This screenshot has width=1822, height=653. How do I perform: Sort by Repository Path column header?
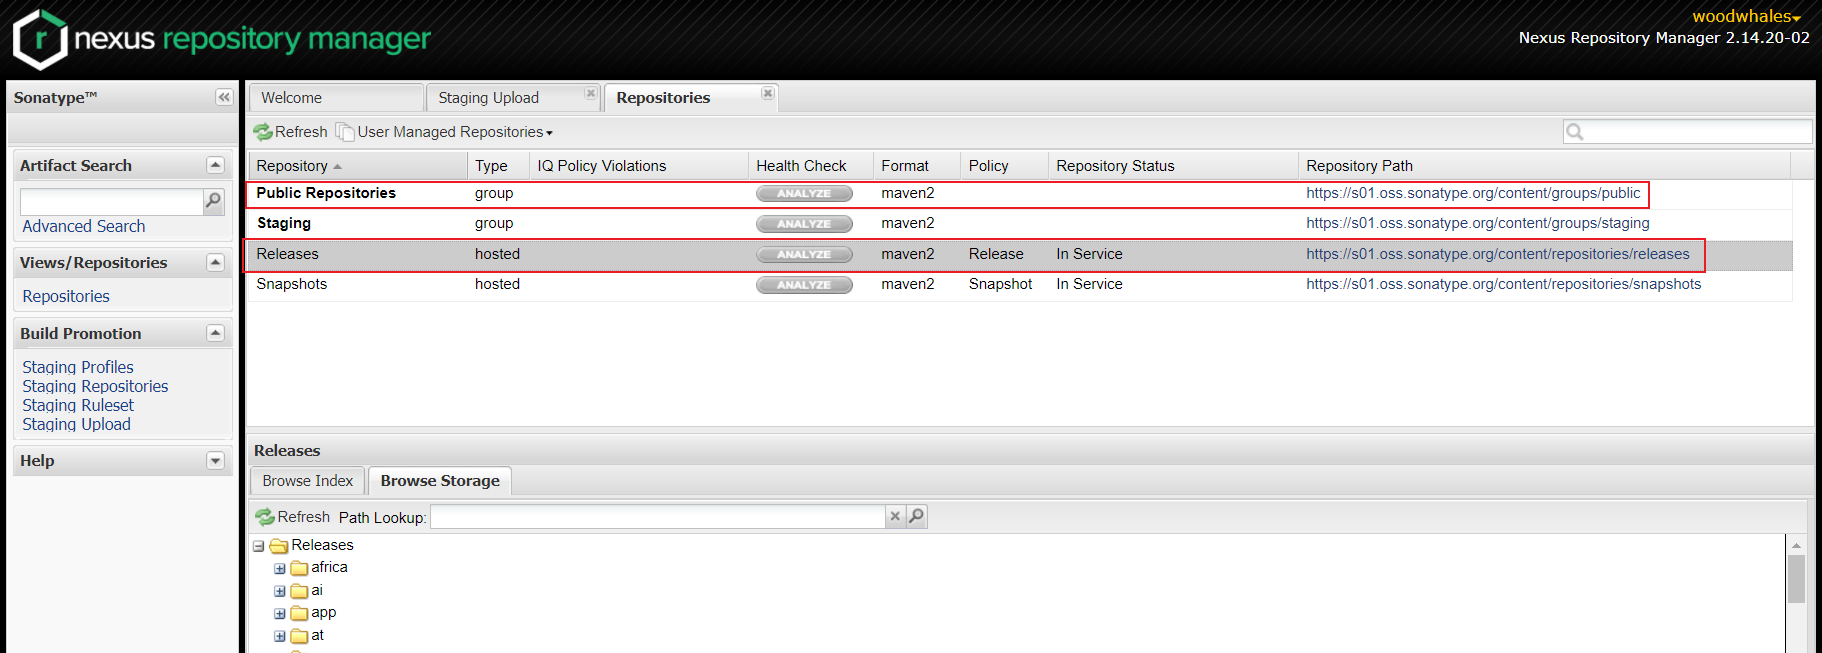[x=1544, y=166]
